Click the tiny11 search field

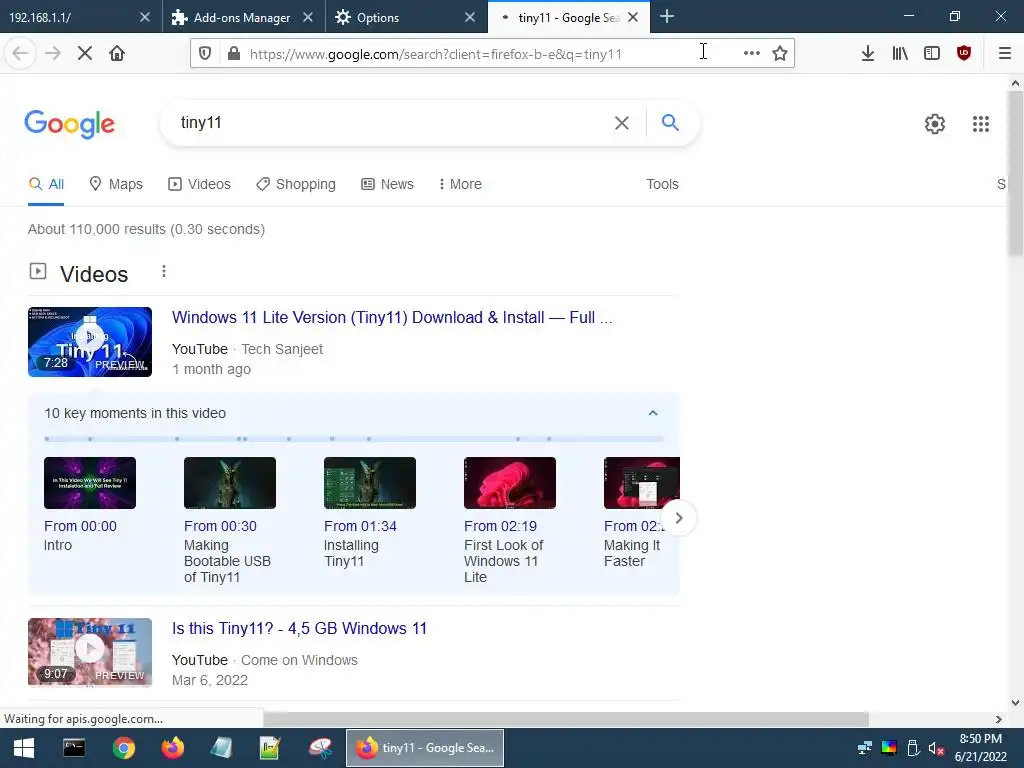click(392, 123)
